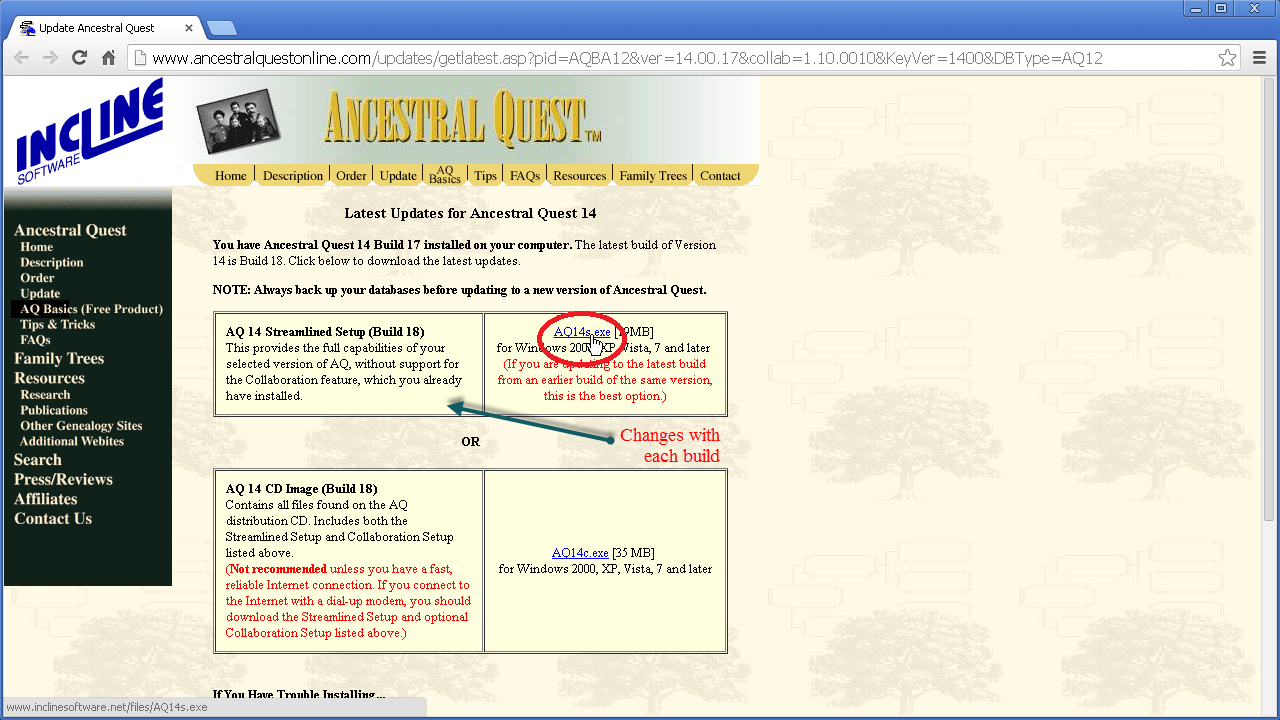This screenshot has height=720, width=1280.
Task: Go back using browser back arrow
Action: [21, 58]
